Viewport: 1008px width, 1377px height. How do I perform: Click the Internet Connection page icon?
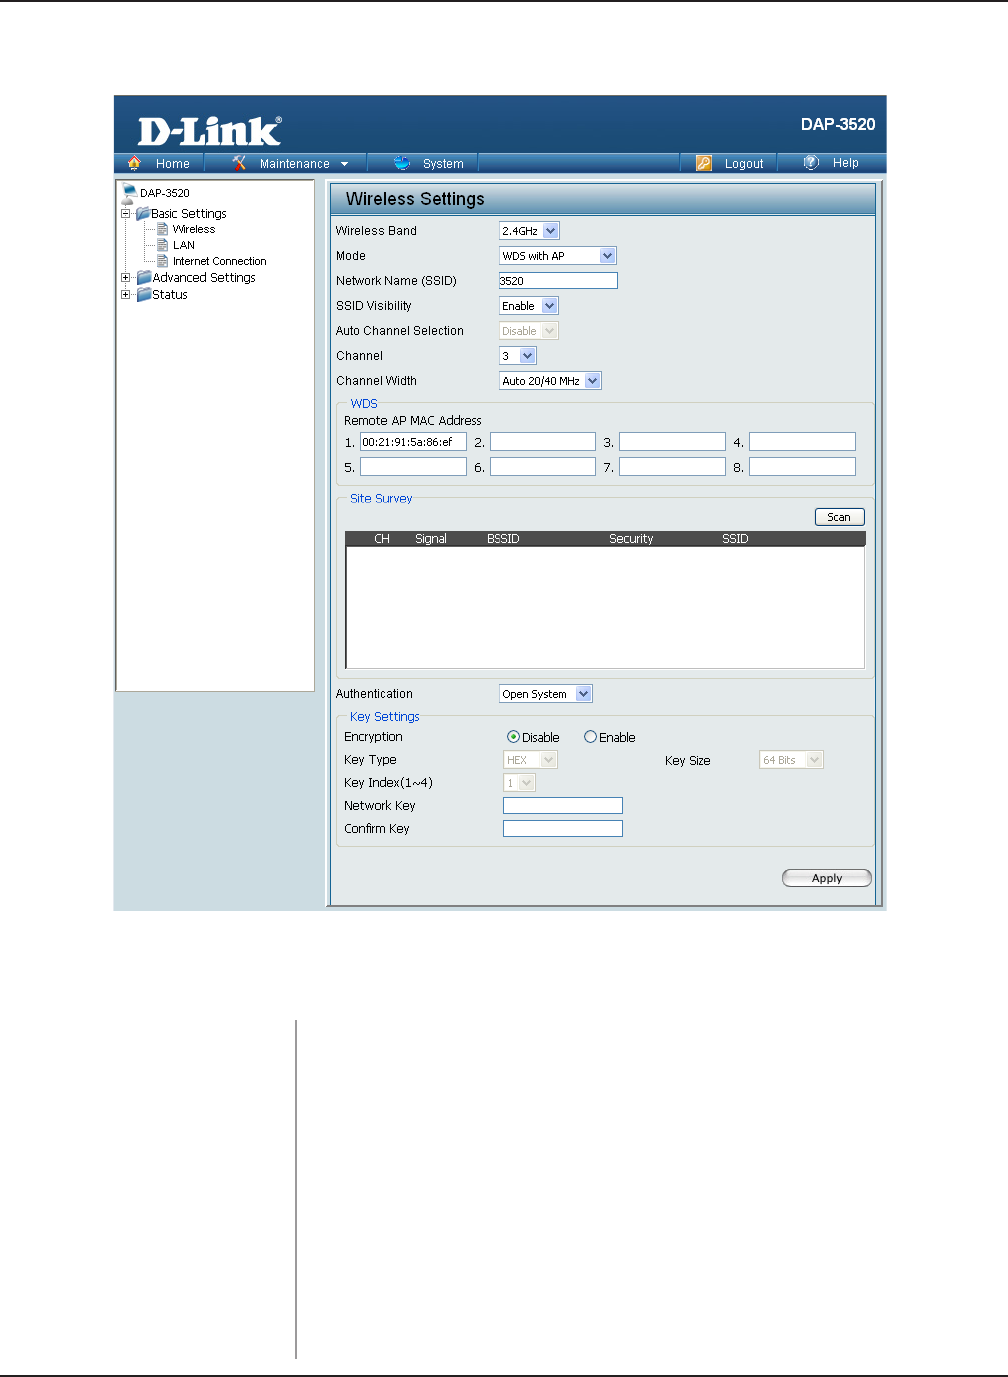163,261
